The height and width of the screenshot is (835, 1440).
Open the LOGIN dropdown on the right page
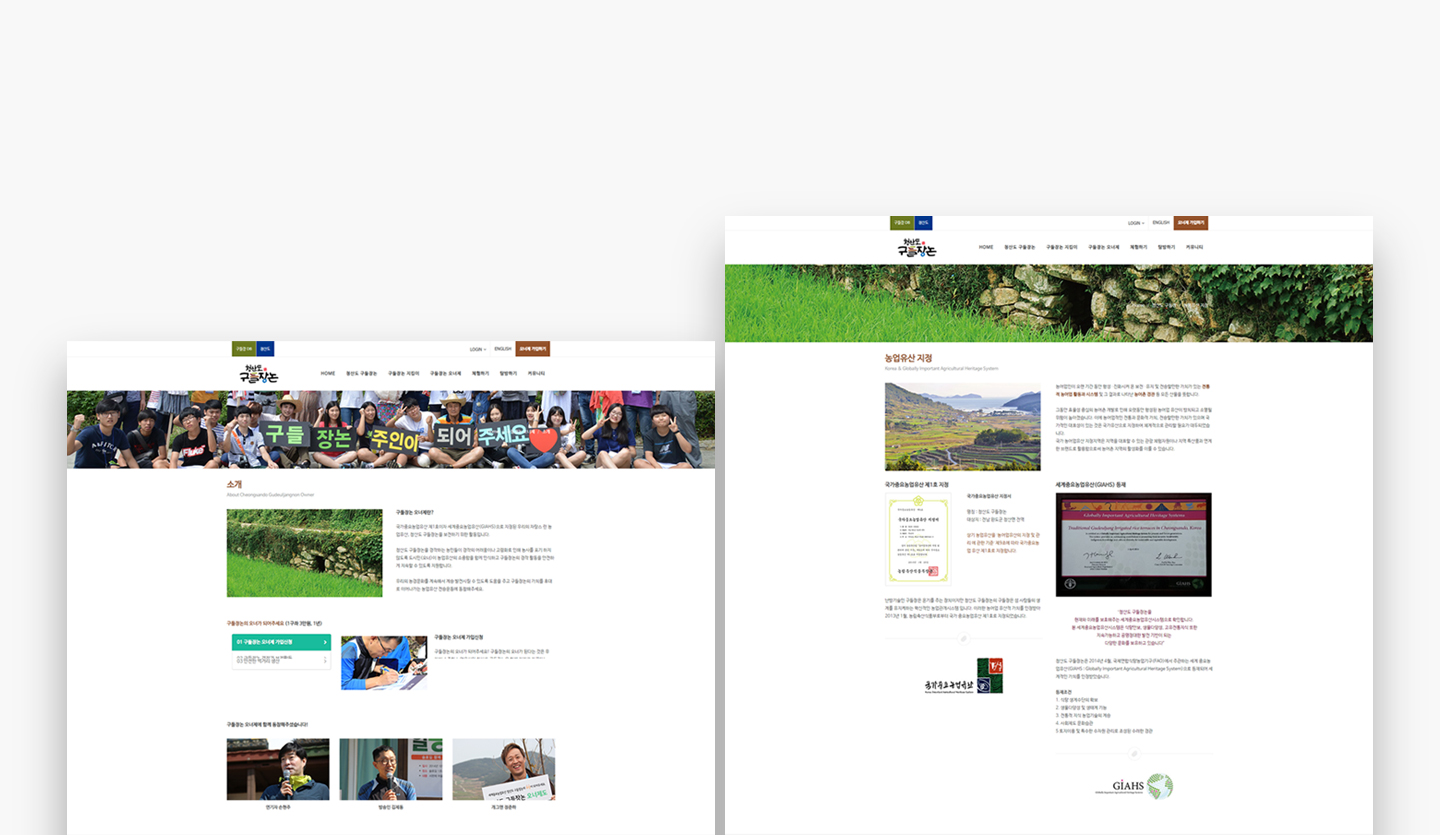click(x=1135, y=223)
